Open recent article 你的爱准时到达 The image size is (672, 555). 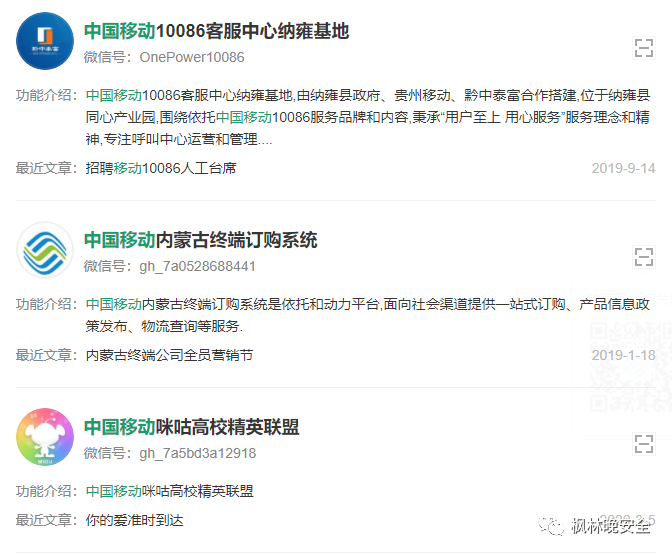[x=135, y=520]
